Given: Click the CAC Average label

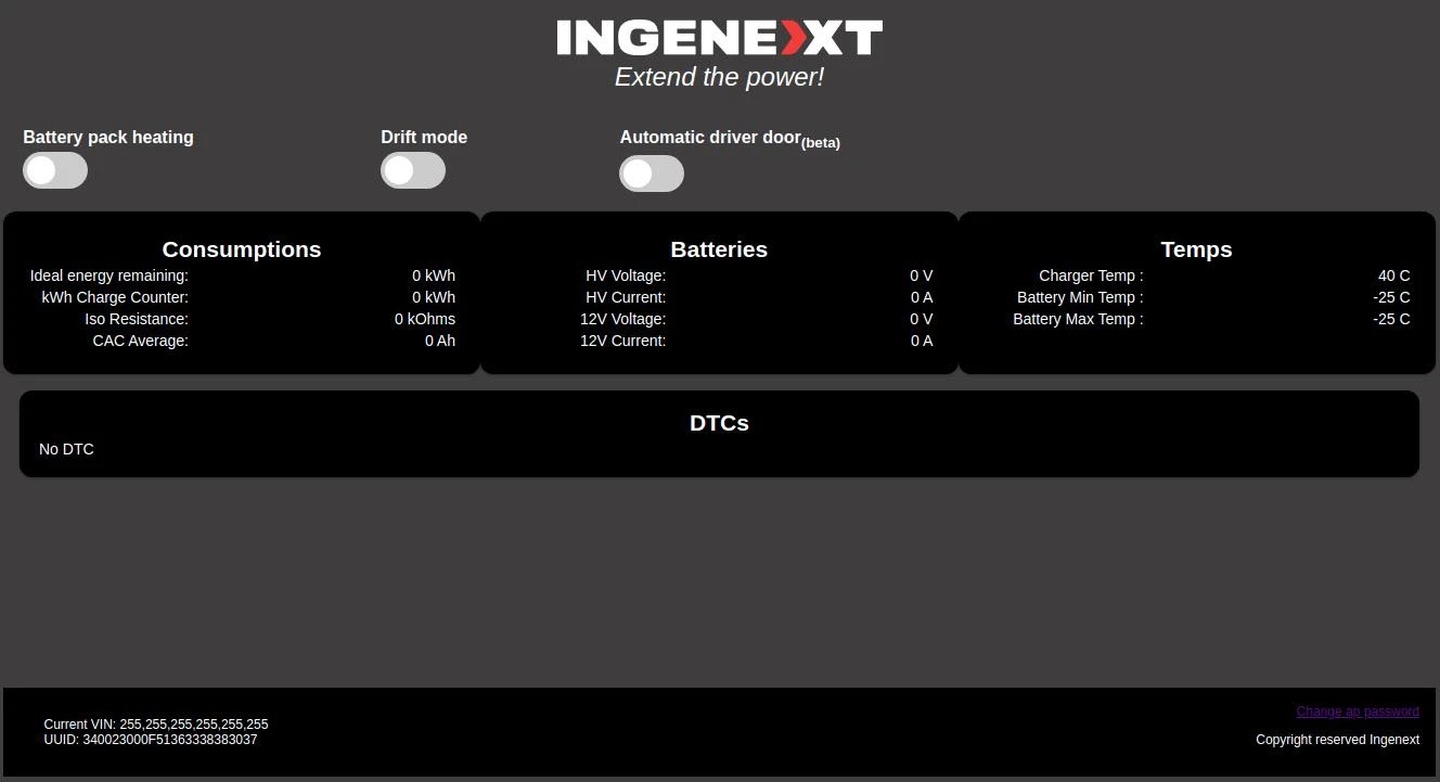Looking at the screenshot, I should [x=141, y=341].
